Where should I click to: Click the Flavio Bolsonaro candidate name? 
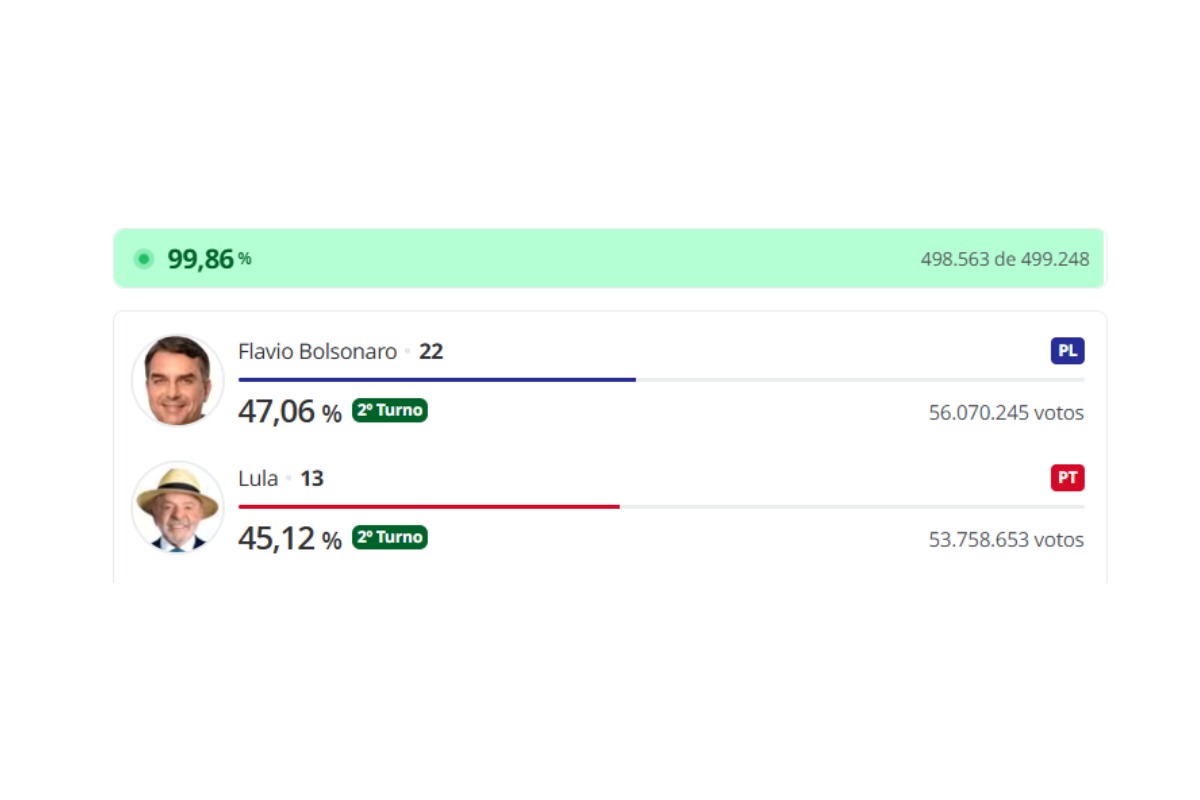(317, 352)
